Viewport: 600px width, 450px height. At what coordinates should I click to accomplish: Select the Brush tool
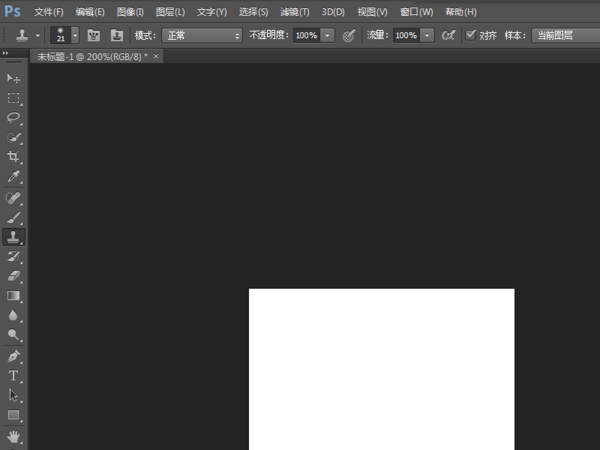click(x=13, y=217)
